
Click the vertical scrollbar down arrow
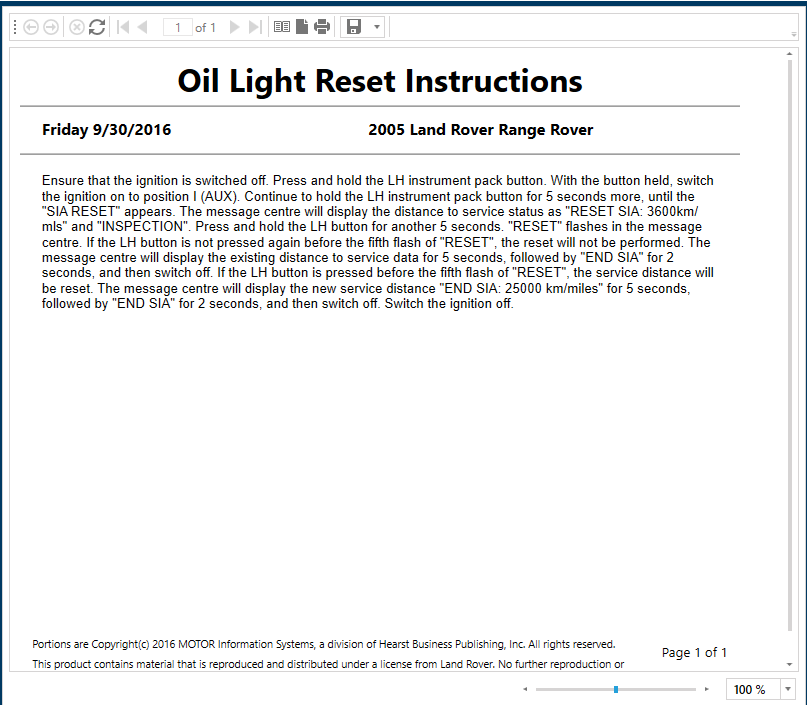coord(790,664)
